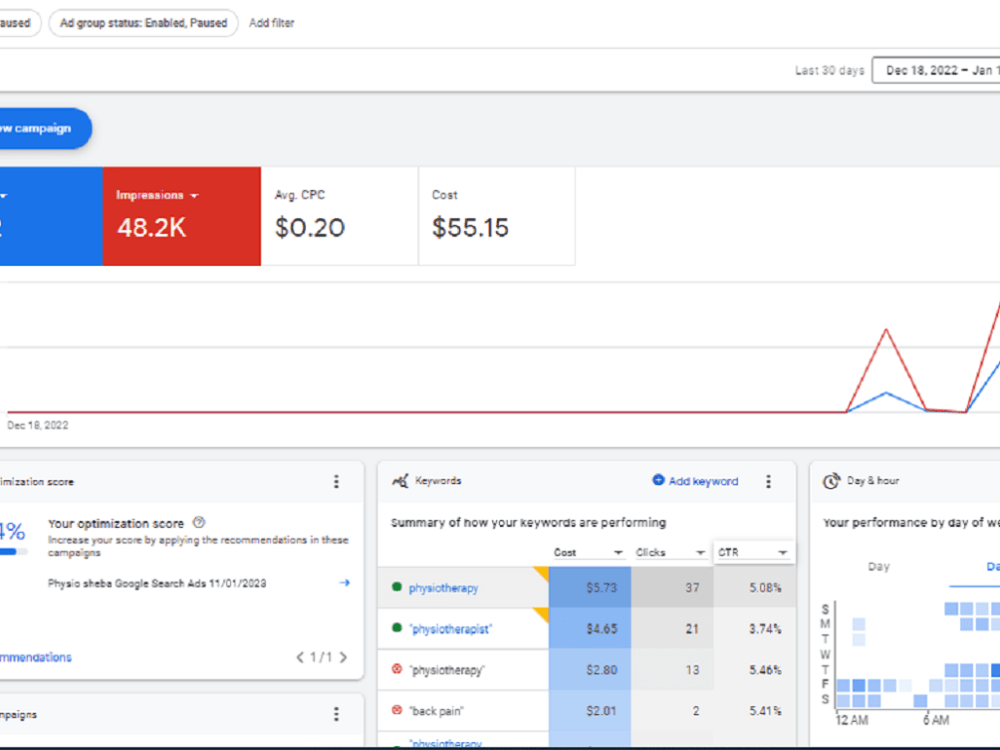Click Add keyword link

point(695,481)
